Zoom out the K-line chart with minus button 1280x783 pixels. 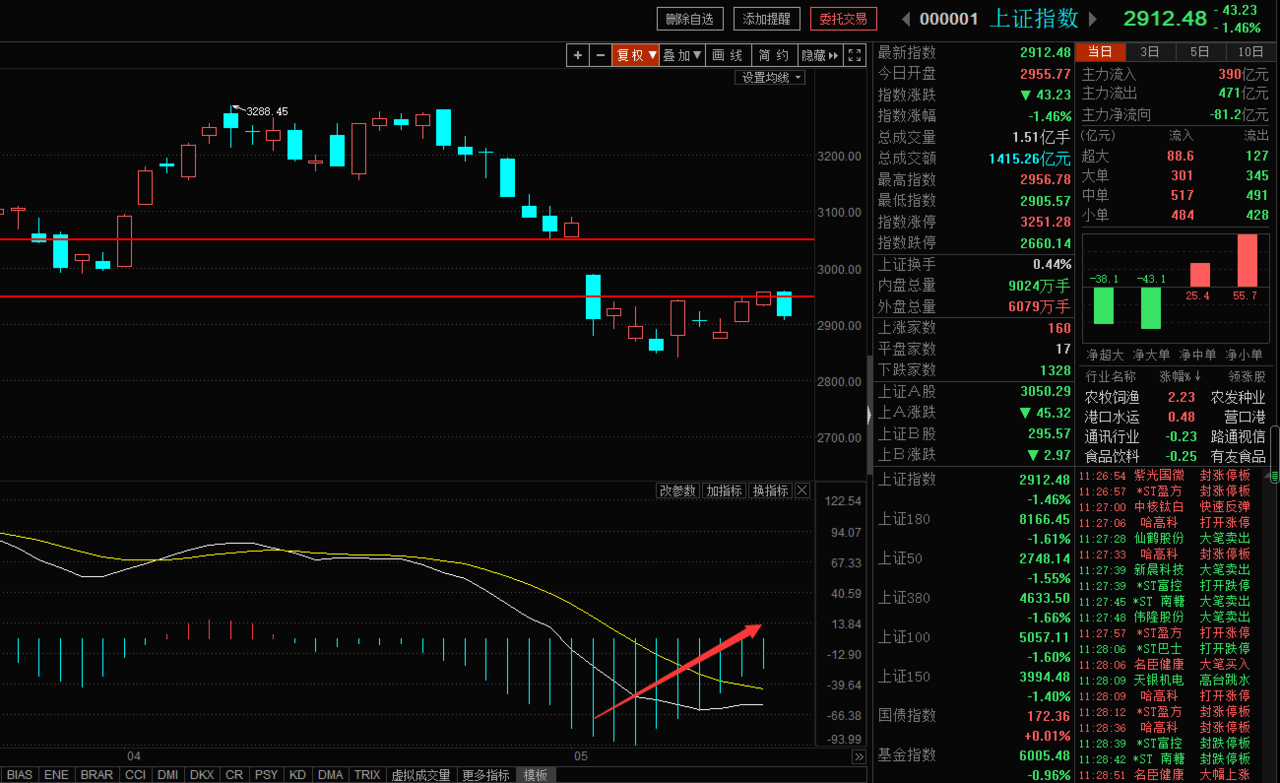pos(600,56)
